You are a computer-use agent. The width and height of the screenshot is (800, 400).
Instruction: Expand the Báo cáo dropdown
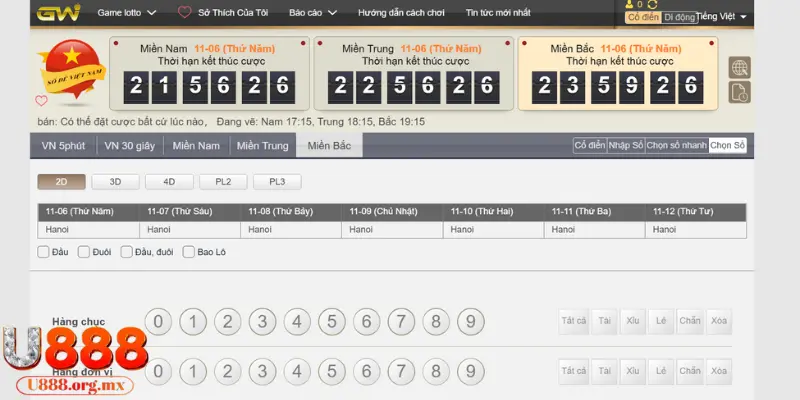(x=313, y=13)
